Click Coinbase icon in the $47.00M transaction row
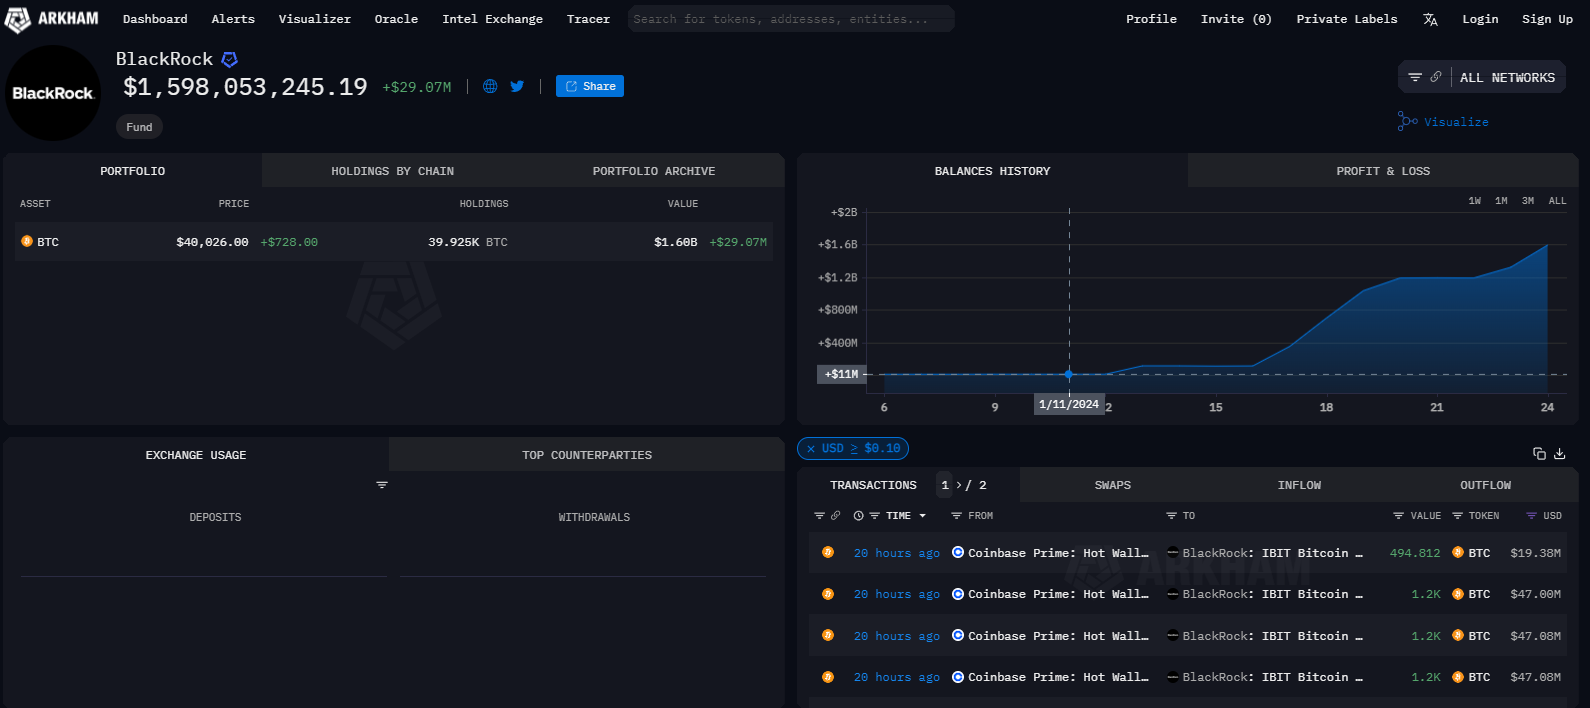Viewport: 1590px width, 708px height. point(958,594)
